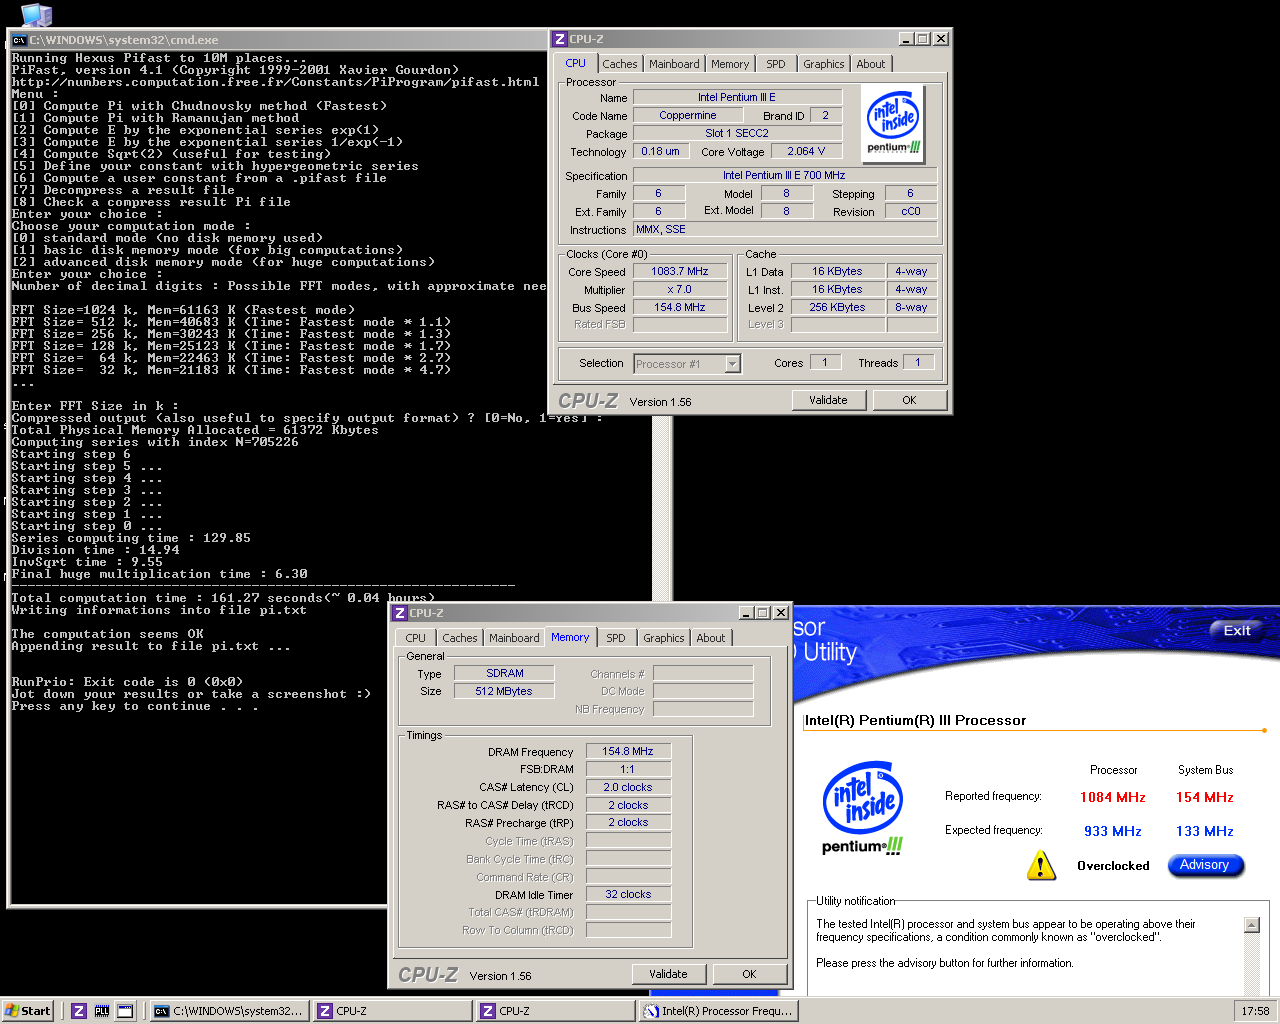Click the Level 2 cache value 256 KBytes
The image size is (1280, 1024).
click(837, 308)
